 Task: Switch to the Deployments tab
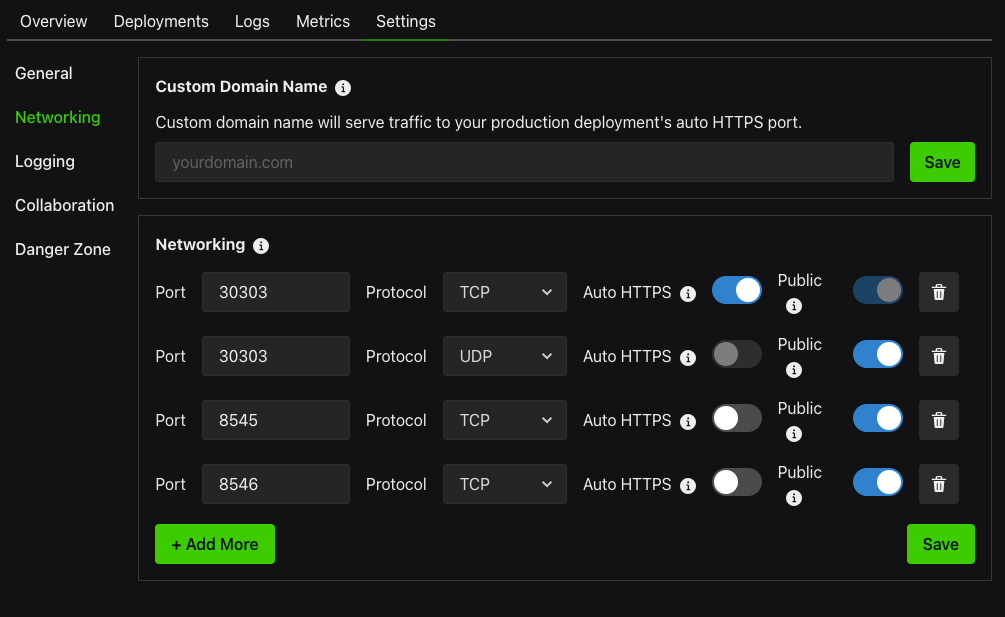click(161, 21)
